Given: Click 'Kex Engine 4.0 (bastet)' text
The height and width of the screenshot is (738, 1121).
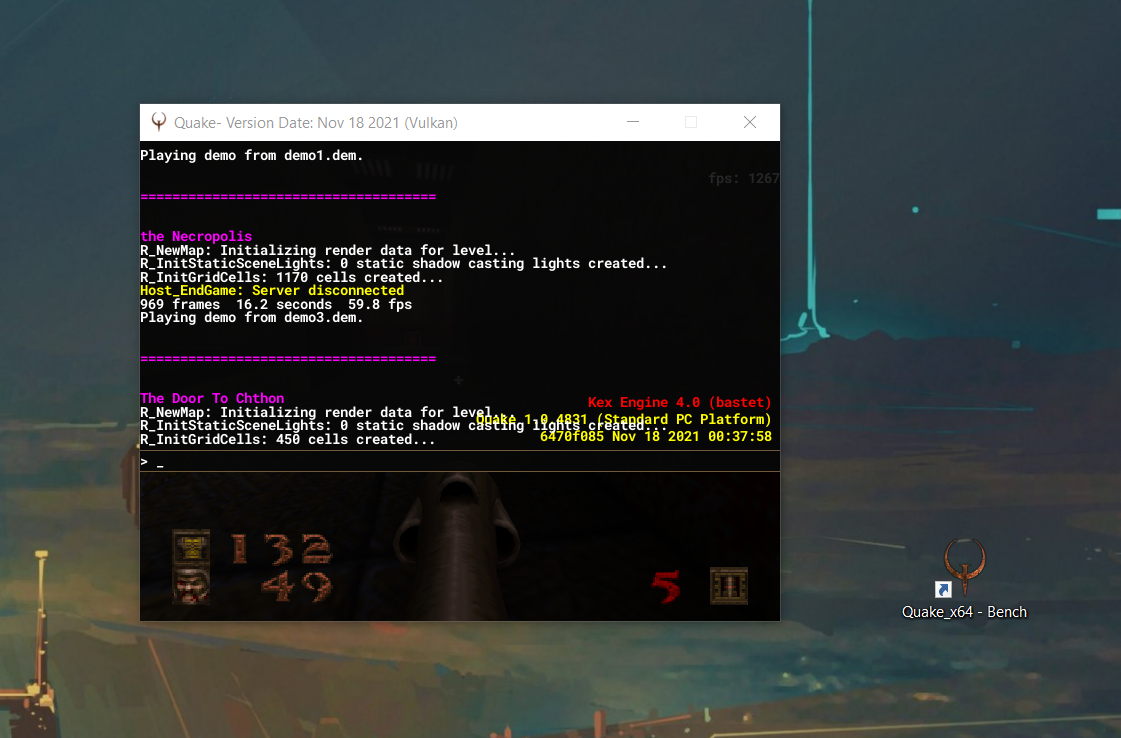Looking at the screenshot, I should pyautogui.click(x=679, y=403).
